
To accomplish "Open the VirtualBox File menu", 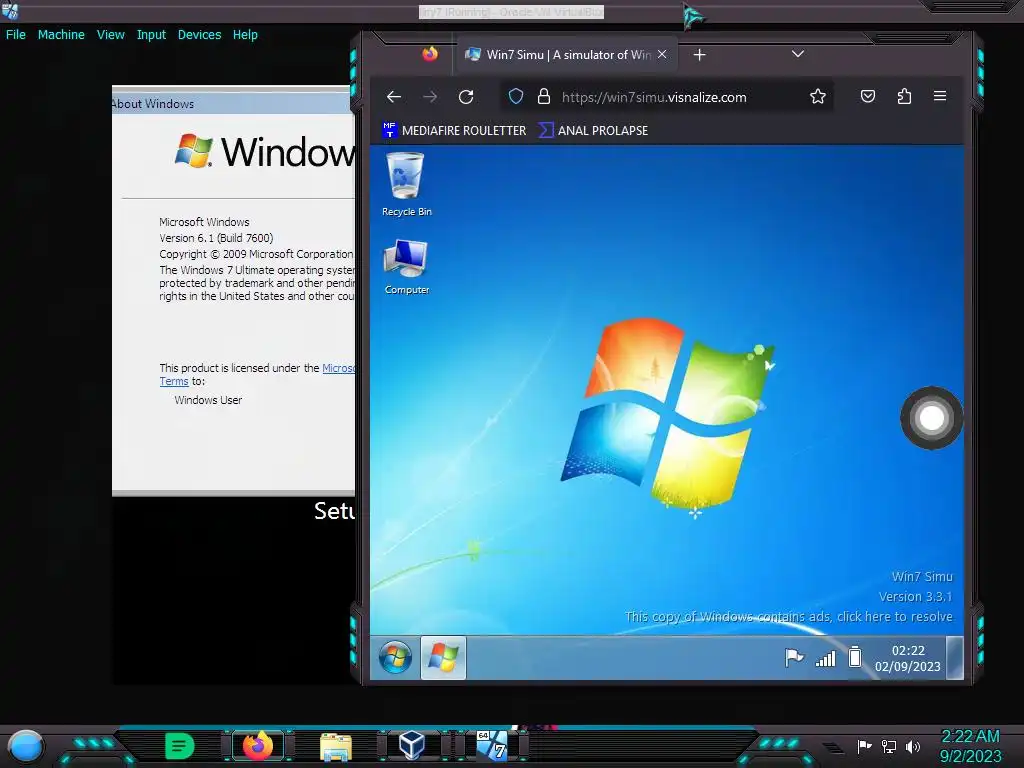I will pos(16,35).
